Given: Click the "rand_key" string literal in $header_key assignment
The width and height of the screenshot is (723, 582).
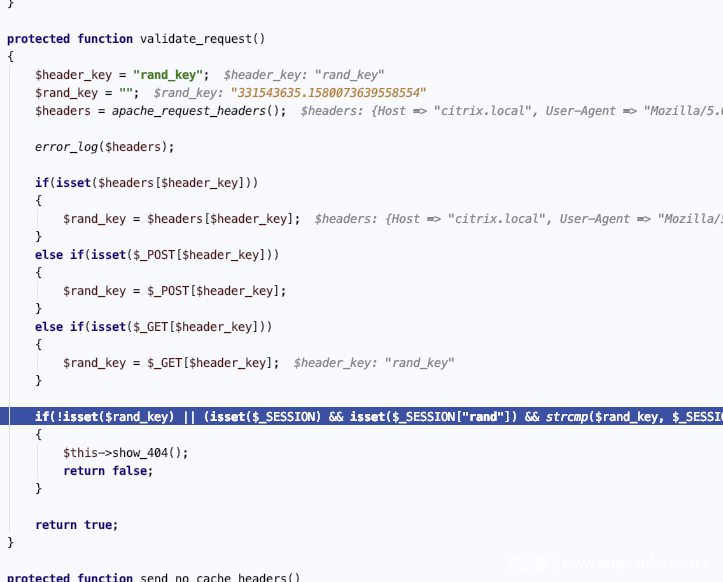Looking at the screenshot, I should click(170, 75).
